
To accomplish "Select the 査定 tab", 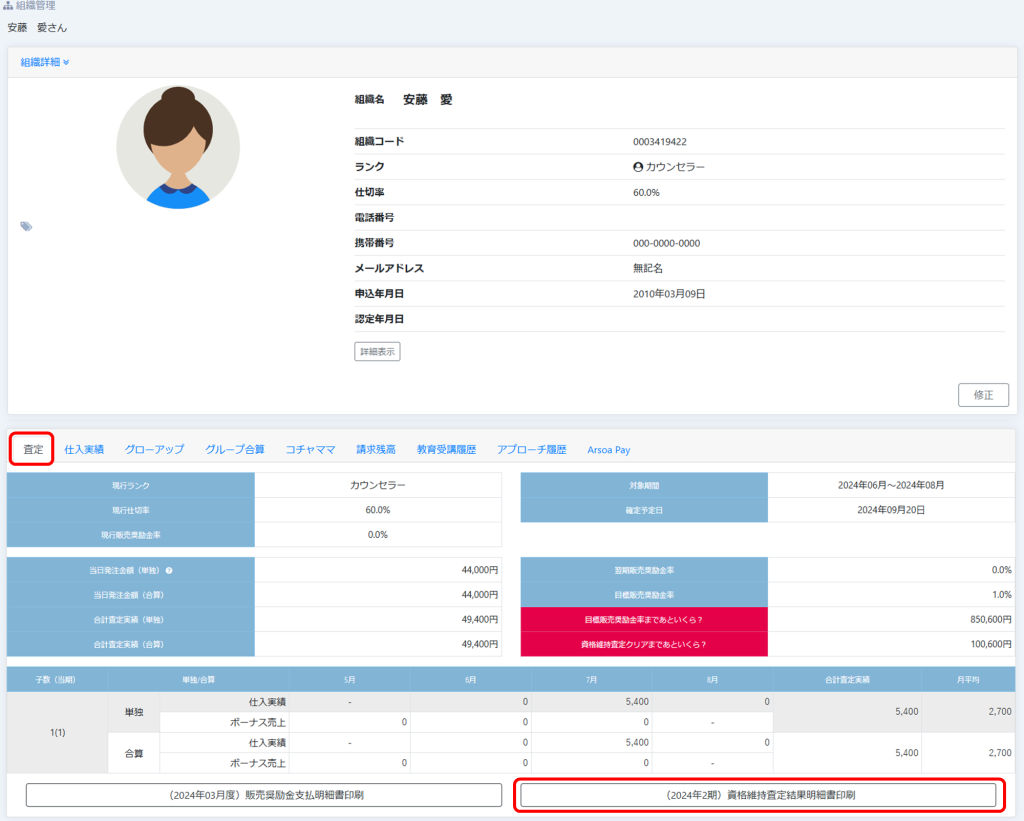I will tap(33, 450).
